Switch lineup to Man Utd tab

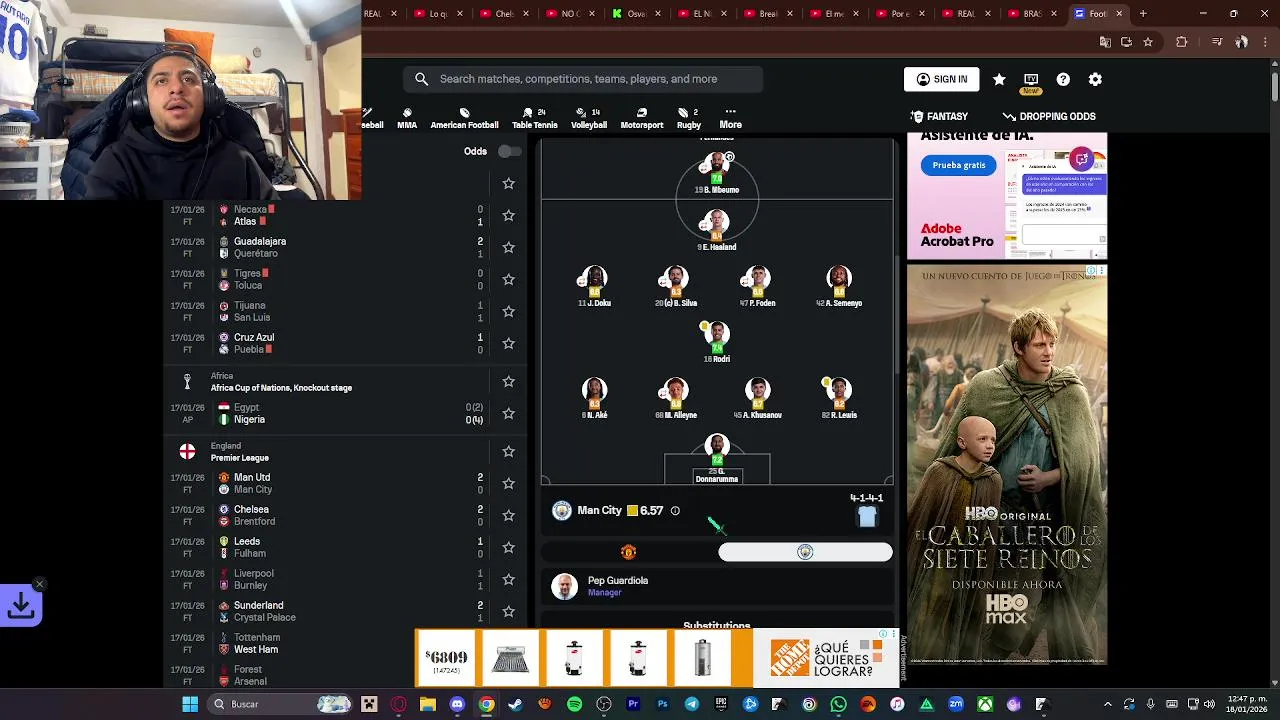coord(629,552)
